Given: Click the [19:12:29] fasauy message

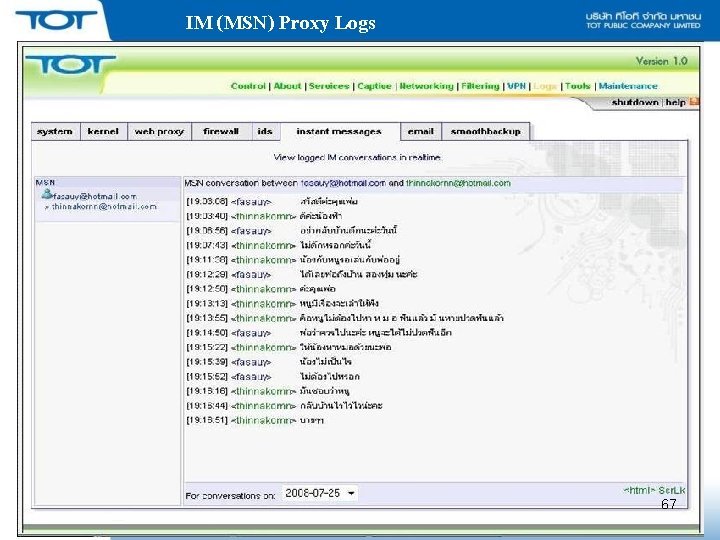Looking at the screenshot, I should pos(302,275).
